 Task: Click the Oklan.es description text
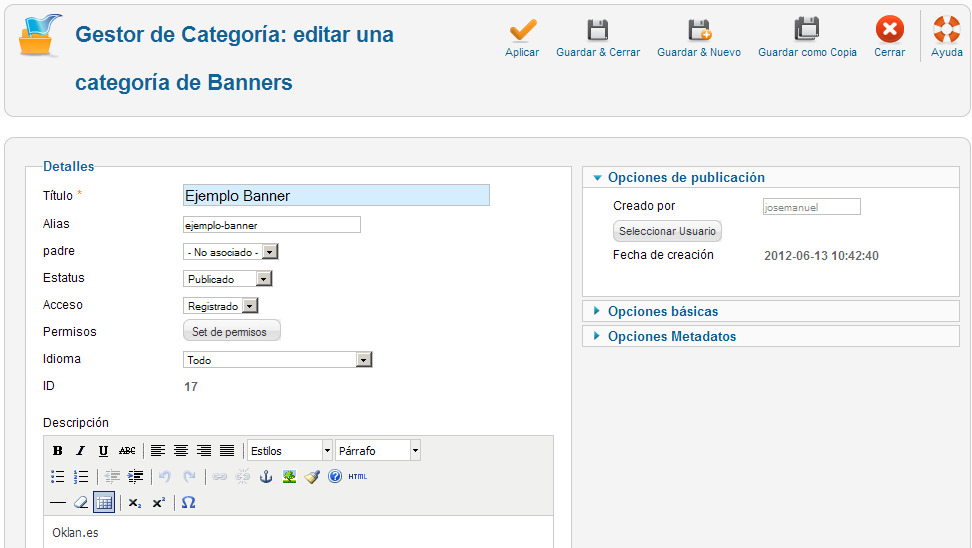coord(75,533)
